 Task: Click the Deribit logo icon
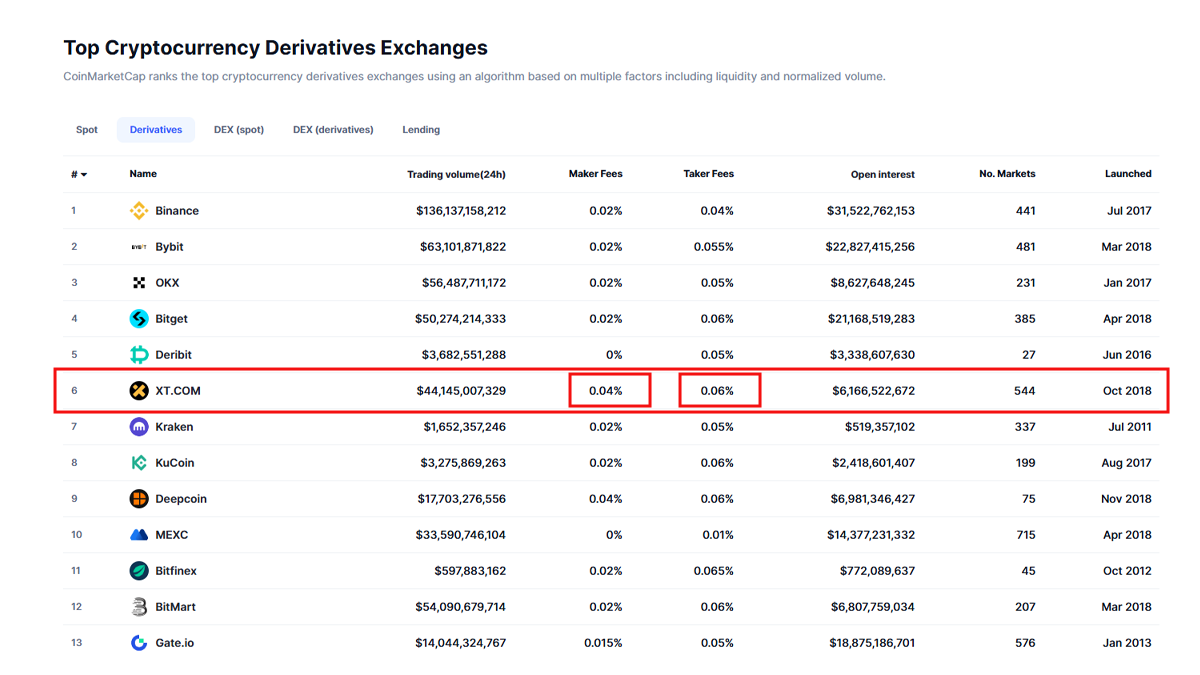139,355
